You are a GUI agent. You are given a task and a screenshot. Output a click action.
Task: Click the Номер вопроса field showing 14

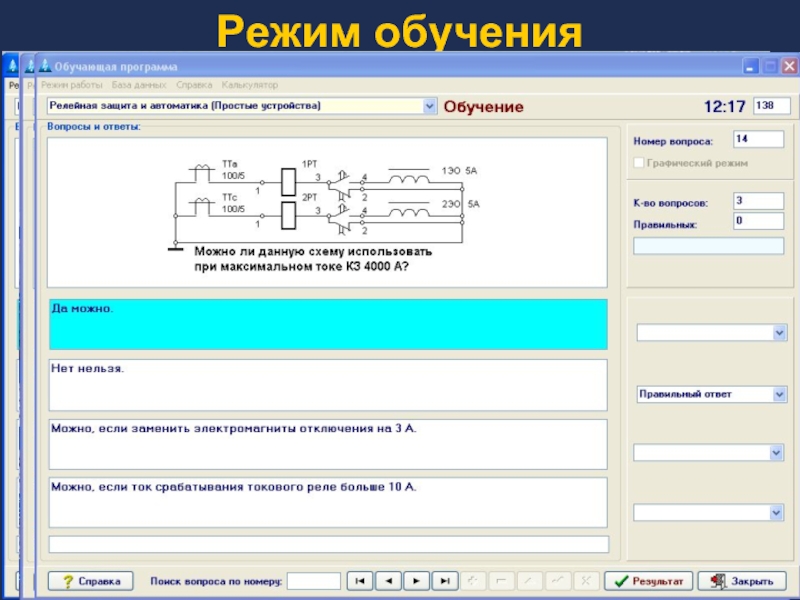pyautogui.click(x=758, y=139)
